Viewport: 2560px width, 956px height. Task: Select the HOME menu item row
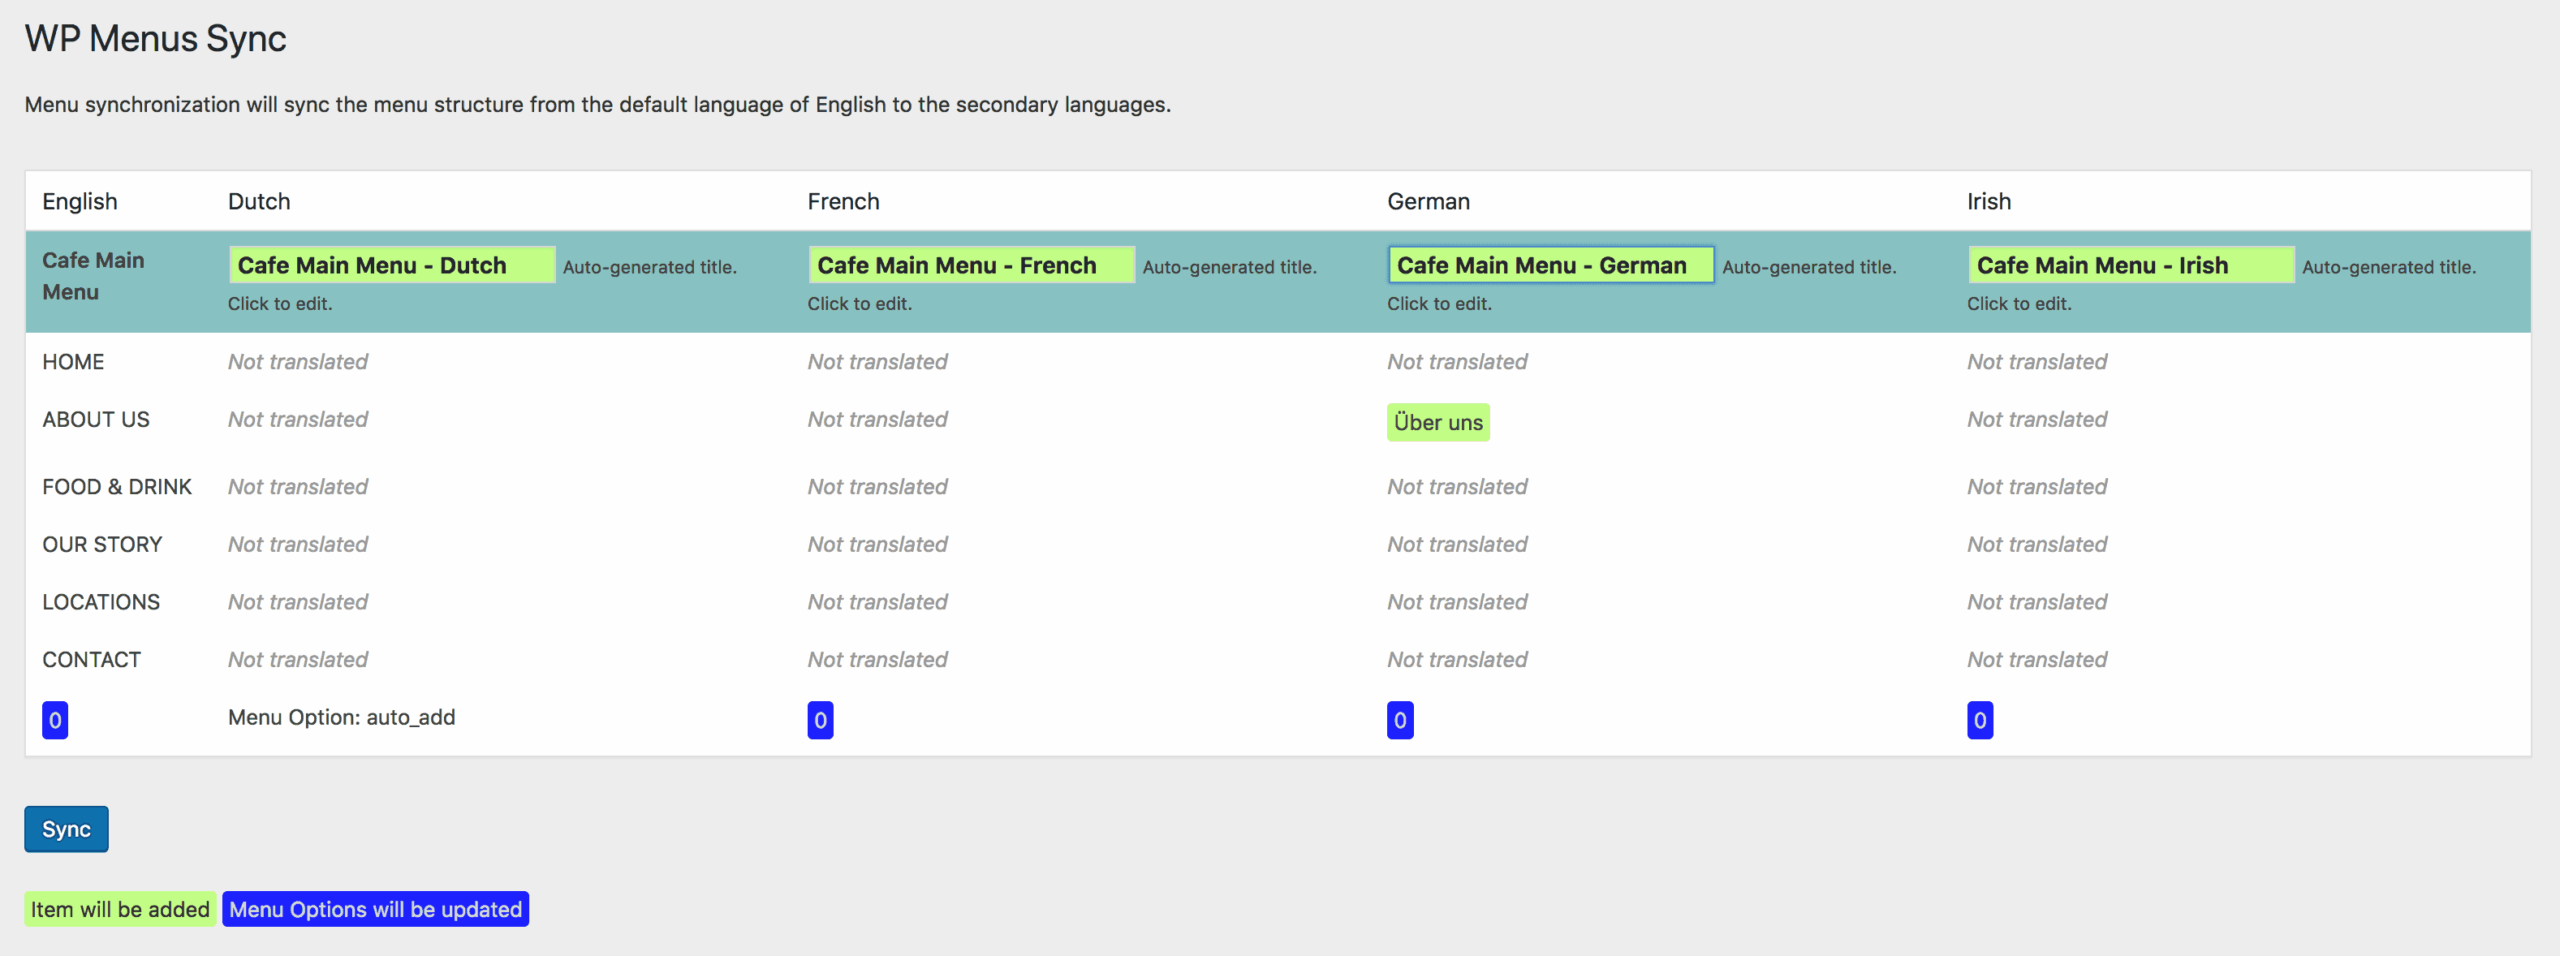pos(73,361)
